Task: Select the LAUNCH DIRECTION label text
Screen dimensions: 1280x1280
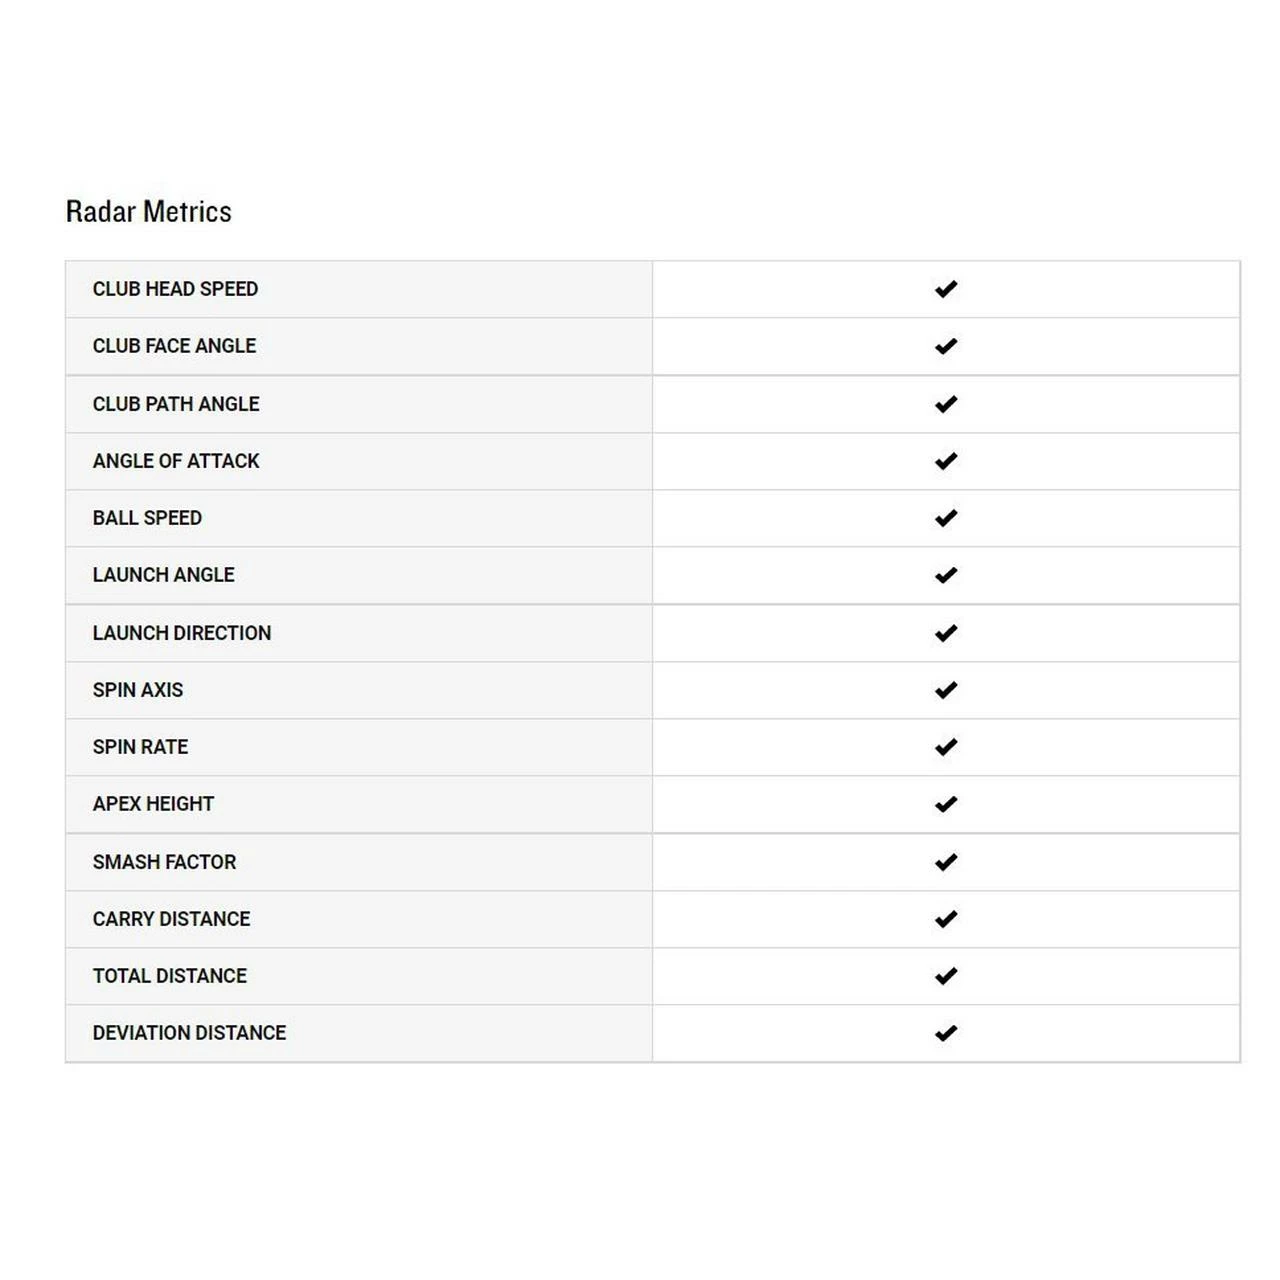Action: point(181,633)
